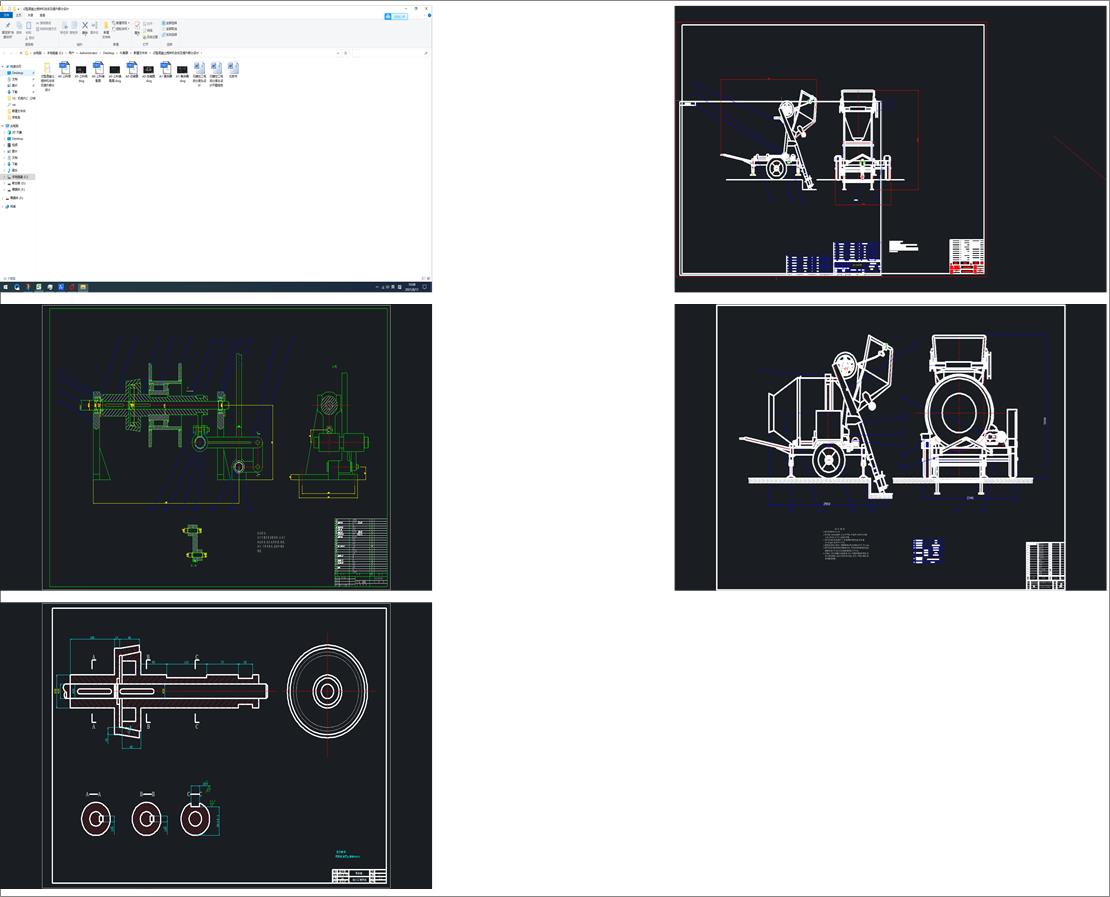
Task: Click Select all in the ribbon
Action: [169, 23]
